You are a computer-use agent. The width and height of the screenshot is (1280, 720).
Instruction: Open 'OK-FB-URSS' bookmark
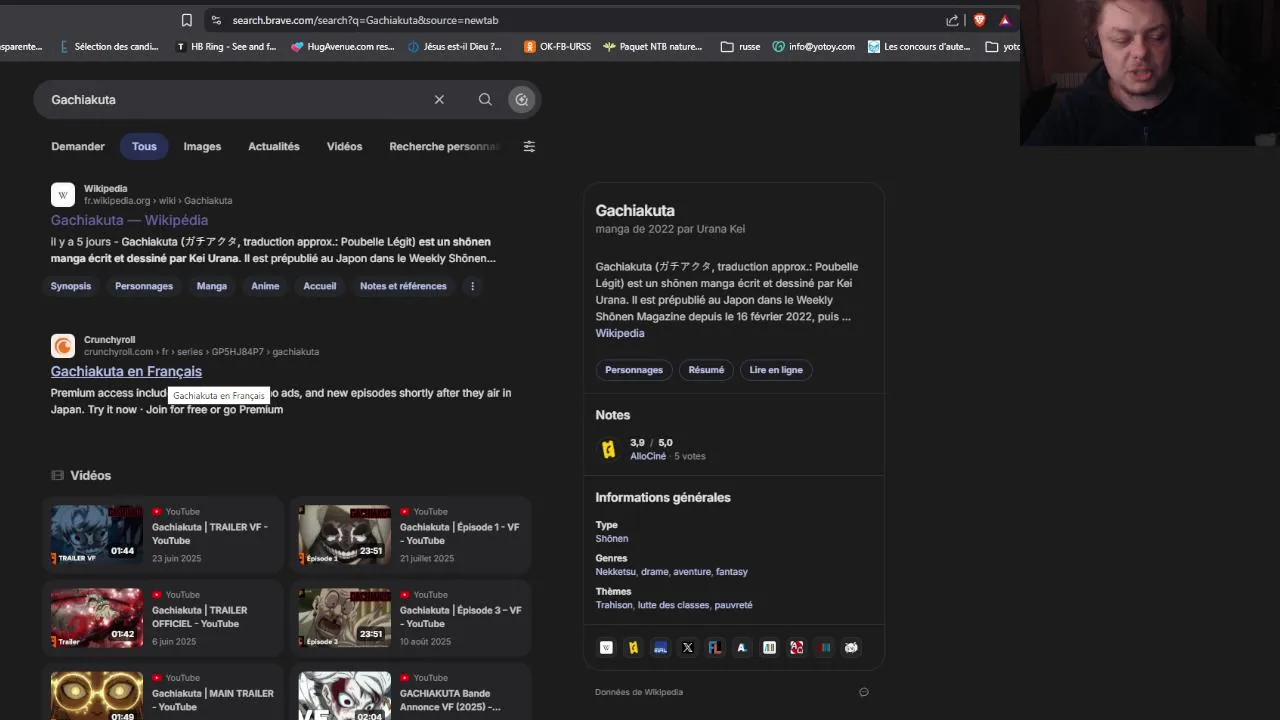point(557,46)
